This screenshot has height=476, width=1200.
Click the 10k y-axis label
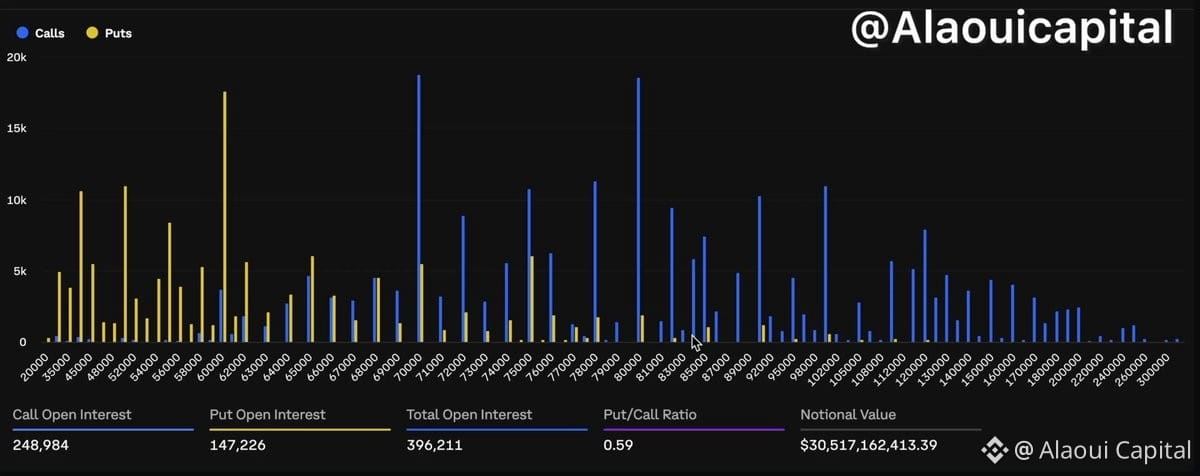(16, 200)
